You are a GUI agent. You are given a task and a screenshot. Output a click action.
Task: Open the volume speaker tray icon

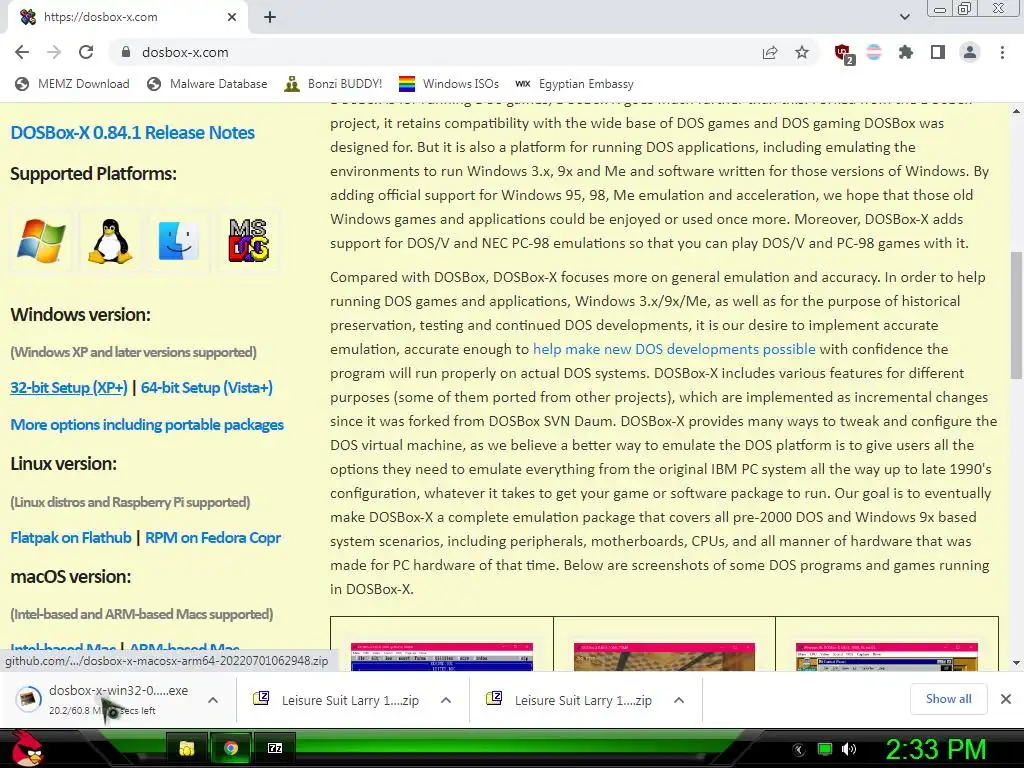[849, 749]
